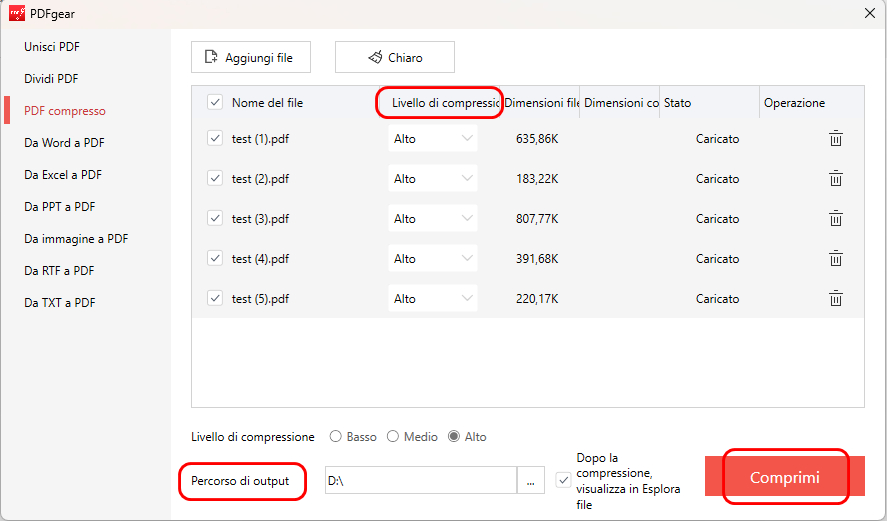Screen dimensions: 887x521
Task: Click trash icon for test (3).pdf
Action: tap(835, 219)
